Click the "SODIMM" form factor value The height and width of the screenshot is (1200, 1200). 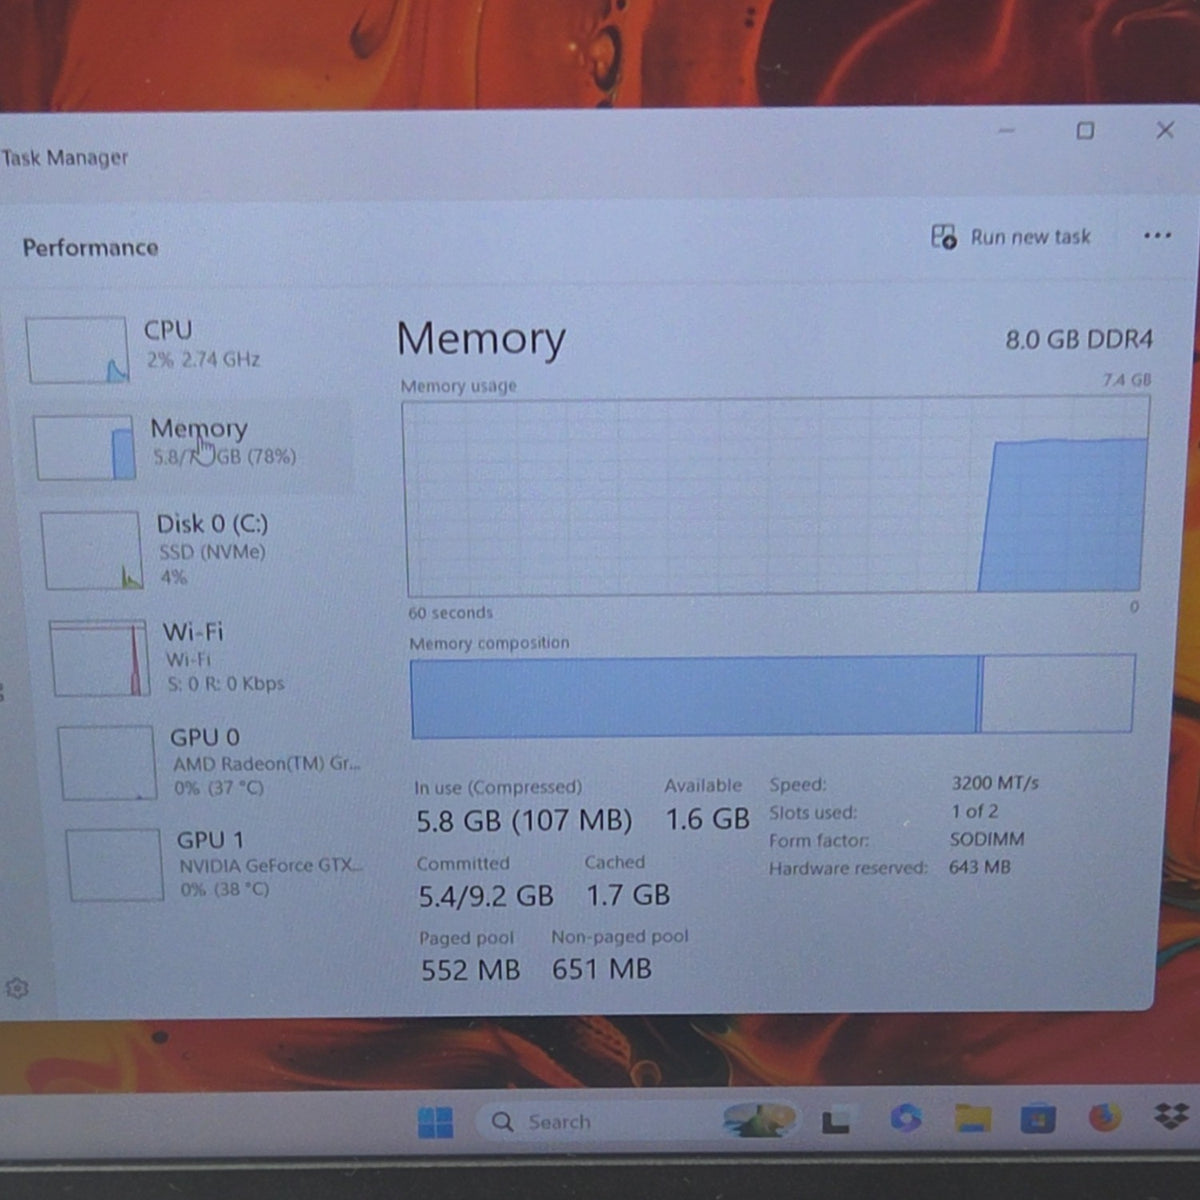(x=987, y=839)
